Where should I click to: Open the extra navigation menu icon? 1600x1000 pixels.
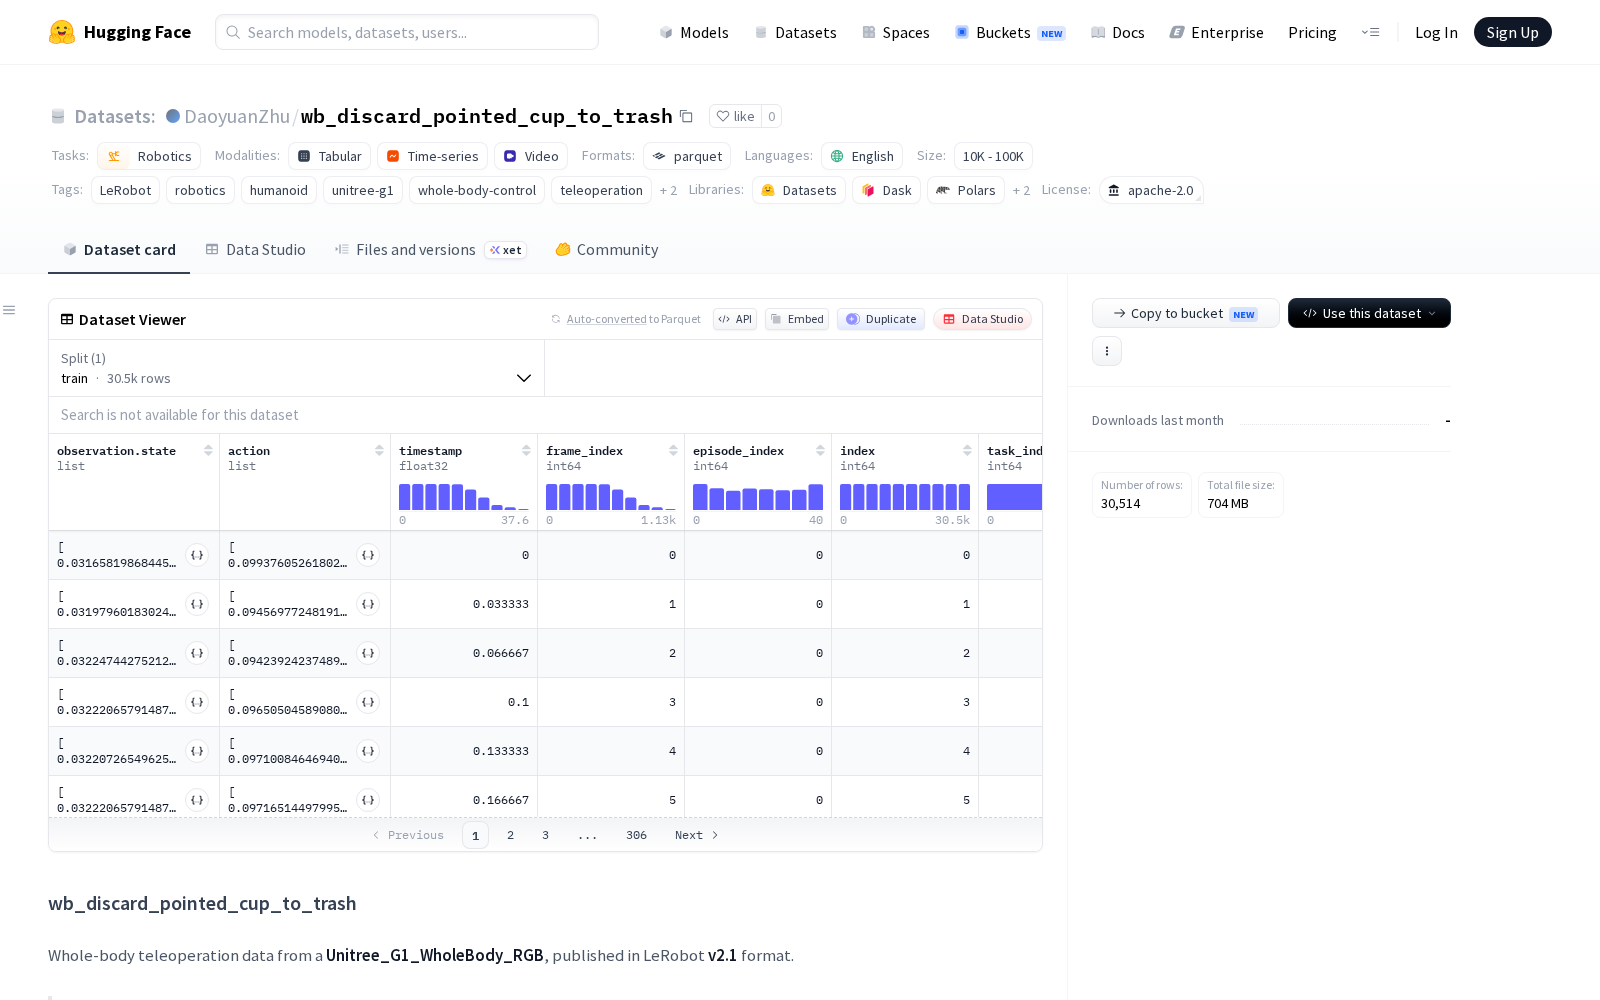(1370, 32)
